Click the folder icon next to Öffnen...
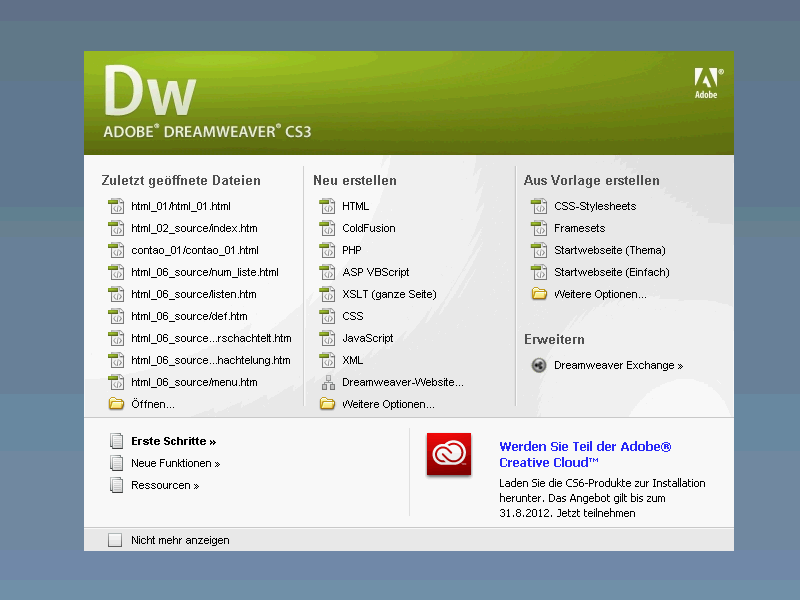 pos(116,404)
